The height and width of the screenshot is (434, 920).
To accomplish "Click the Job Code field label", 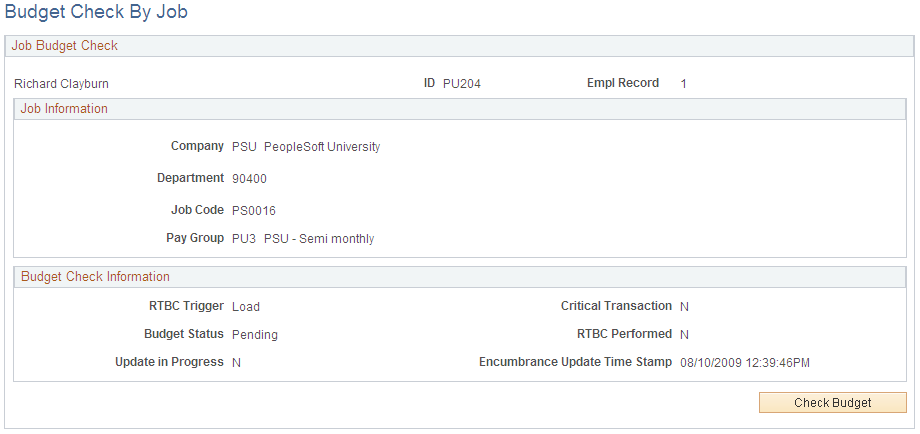I will point(197,209).
